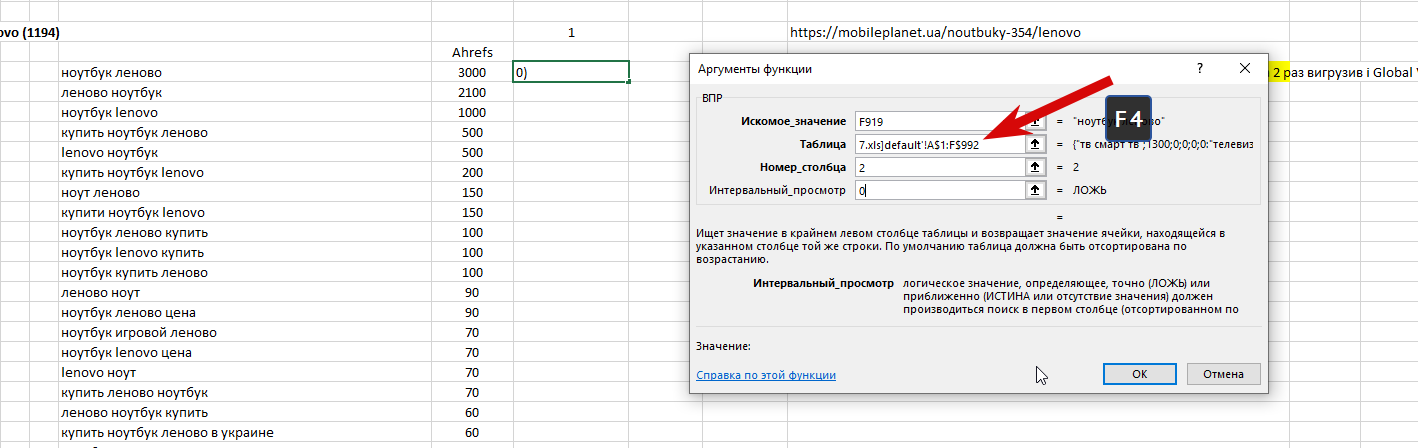Open help via question mark in dialog title
The height and width of the screenshot is (448, 1418).
tap(1199, 68)
